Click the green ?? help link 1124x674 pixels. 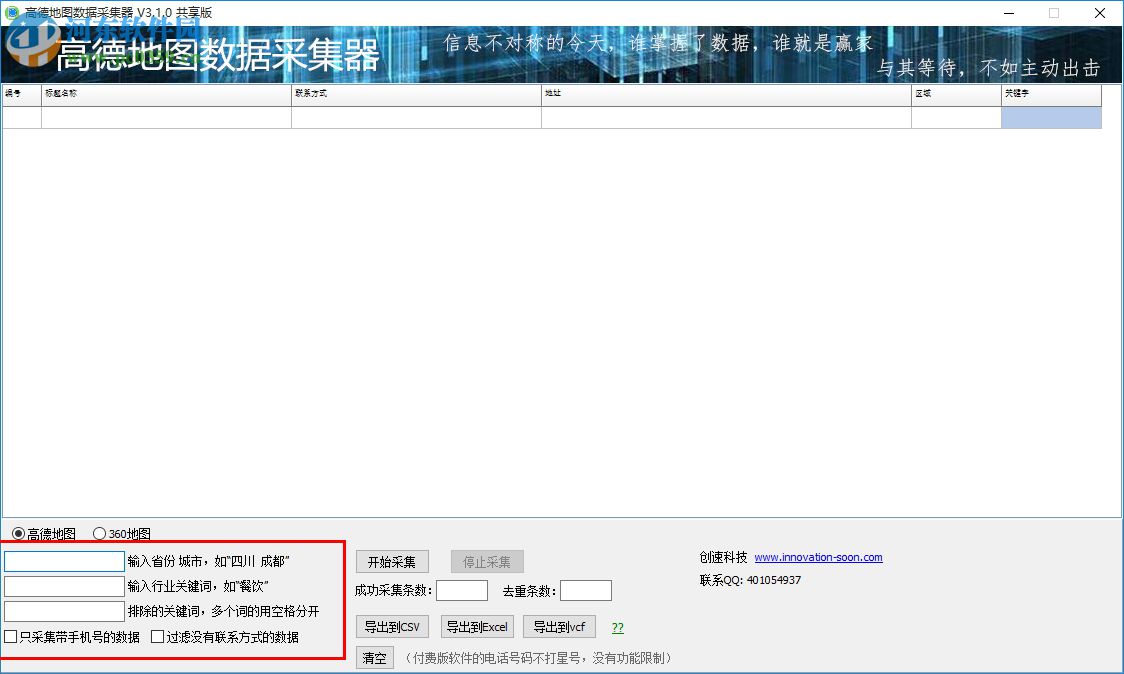pyautogui.click(x=617, y=626)
